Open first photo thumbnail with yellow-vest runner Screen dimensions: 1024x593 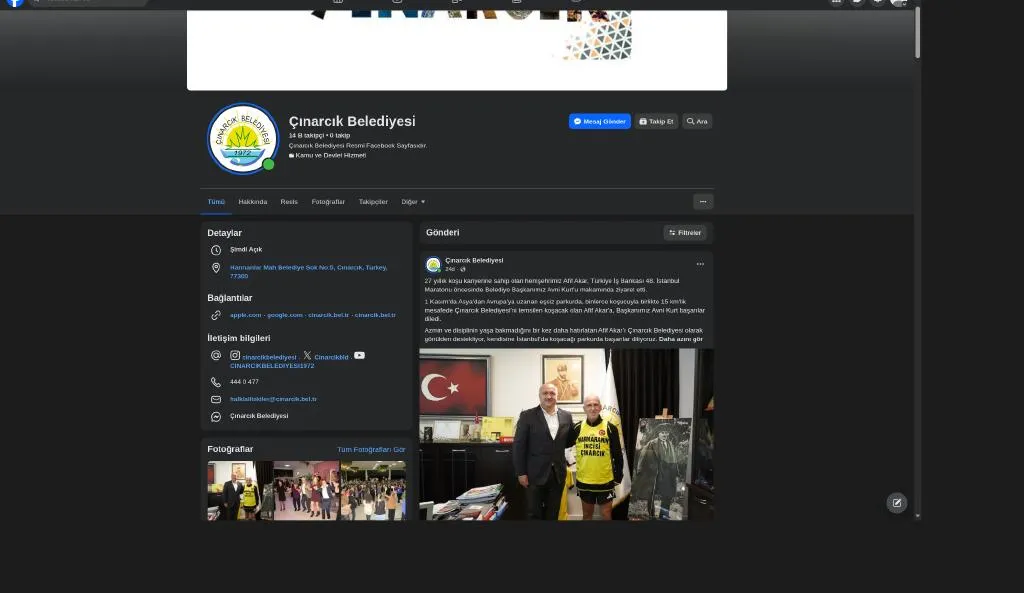point(240,490)
